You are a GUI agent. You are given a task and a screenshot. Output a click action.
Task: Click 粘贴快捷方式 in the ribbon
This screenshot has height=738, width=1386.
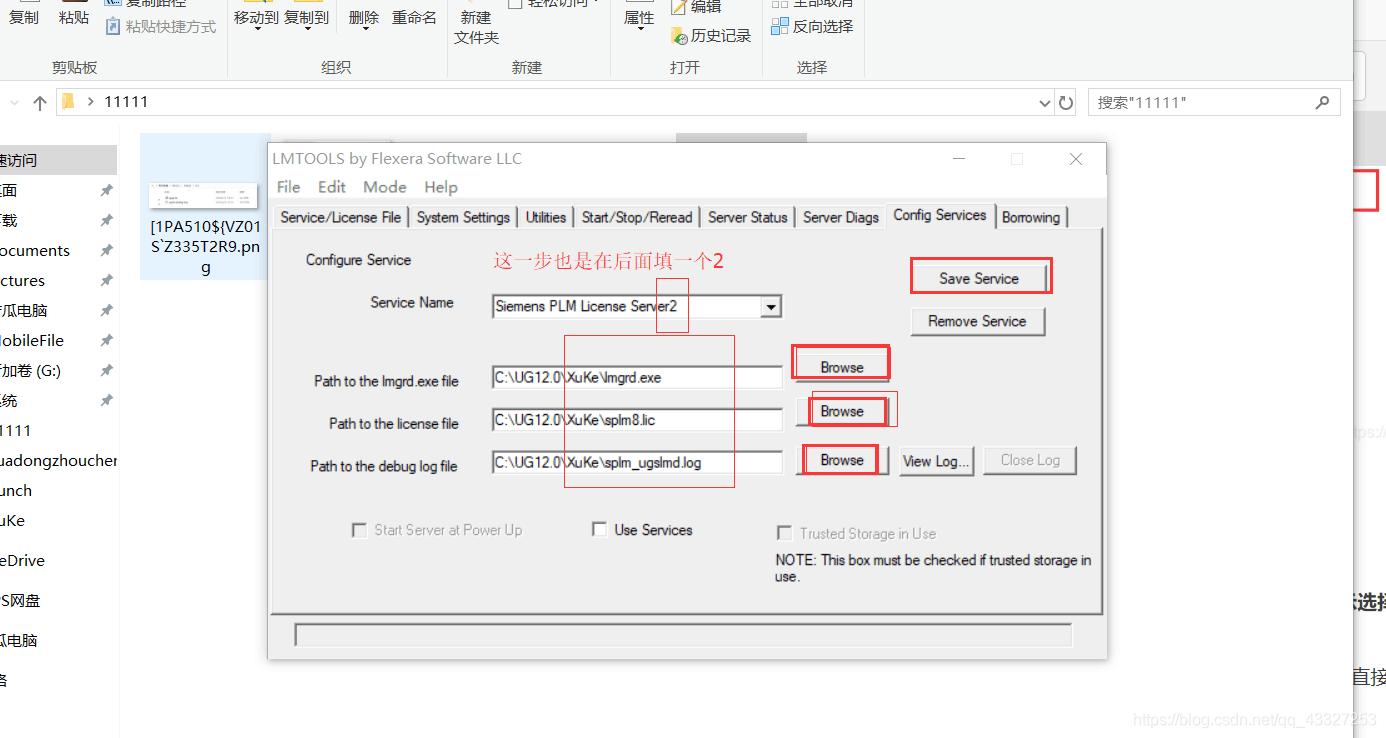click(x=160, y=26)
